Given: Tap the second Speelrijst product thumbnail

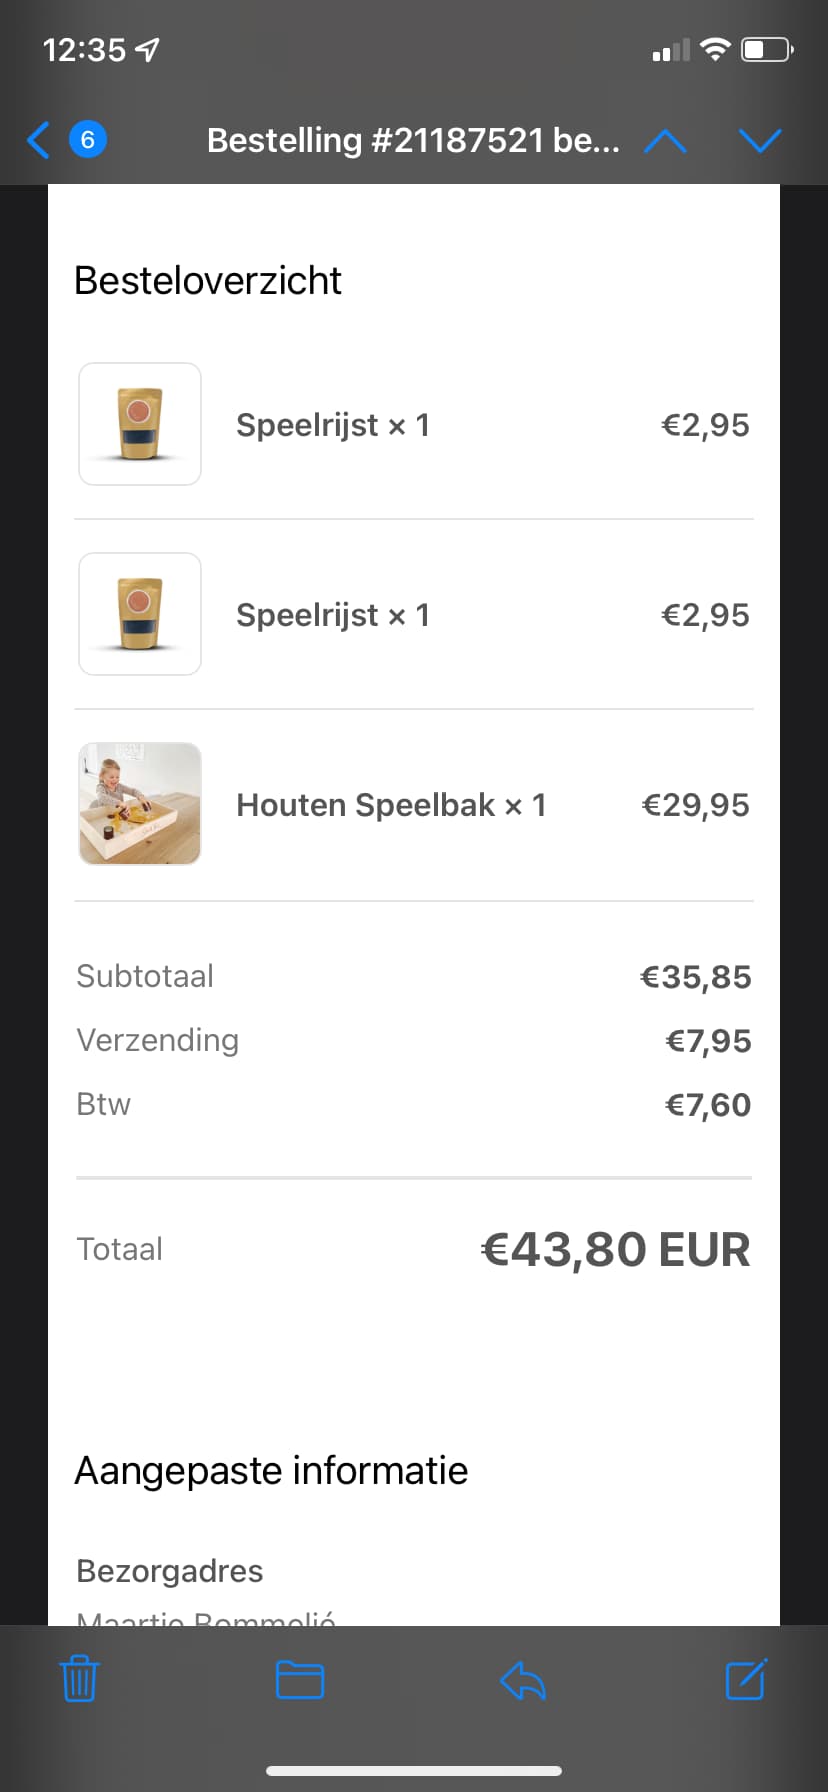Looking at the screenshot, I should [140, 614].
